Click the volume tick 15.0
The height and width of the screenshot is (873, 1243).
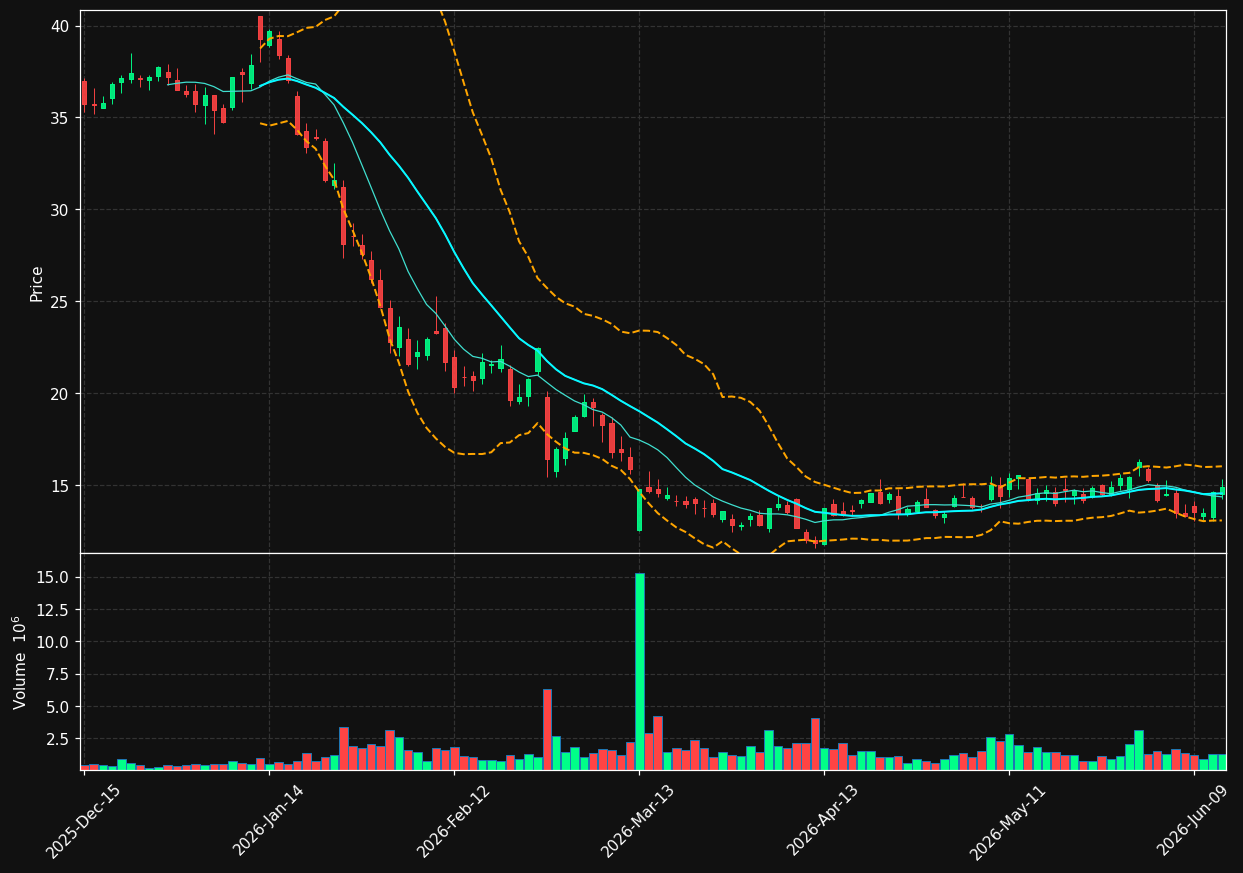pos(53,577)
